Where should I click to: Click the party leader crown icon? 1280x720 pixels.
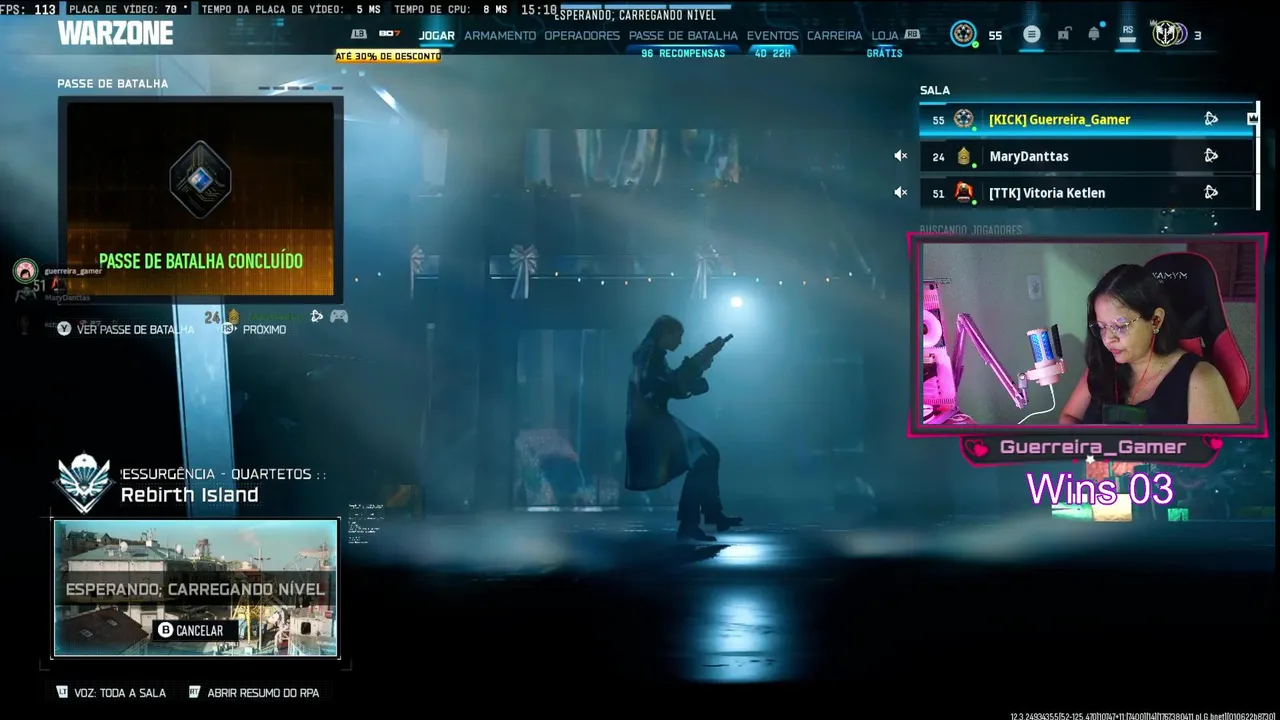pyautogui.click(x=1252, y=119)
